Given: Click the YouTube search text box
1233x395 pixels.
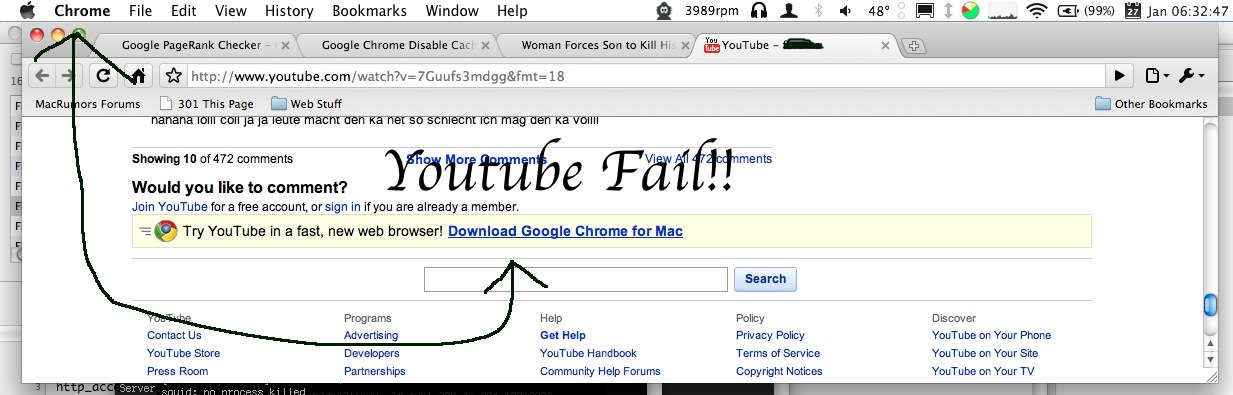Looking at the screenshot, I should point(576,279).
